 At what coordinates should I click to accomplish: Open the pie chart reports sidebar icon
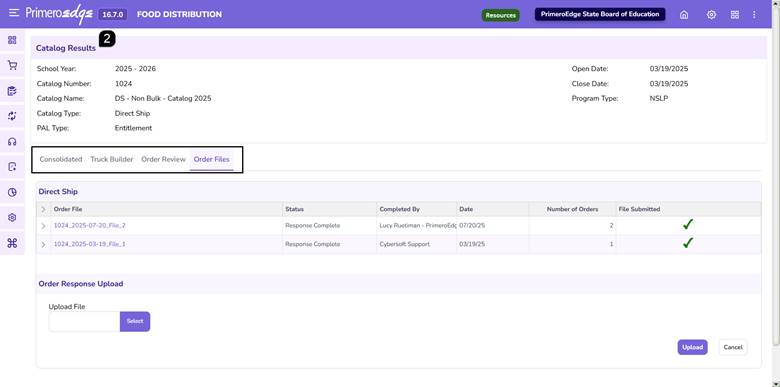pos(12,193)
